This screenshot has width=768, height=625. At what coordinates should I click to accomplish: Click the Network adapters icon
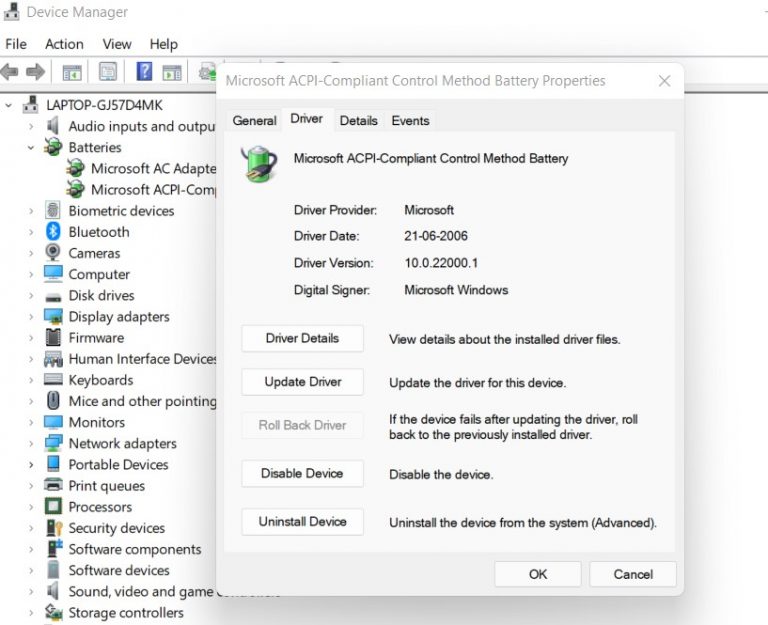[53, 443]
